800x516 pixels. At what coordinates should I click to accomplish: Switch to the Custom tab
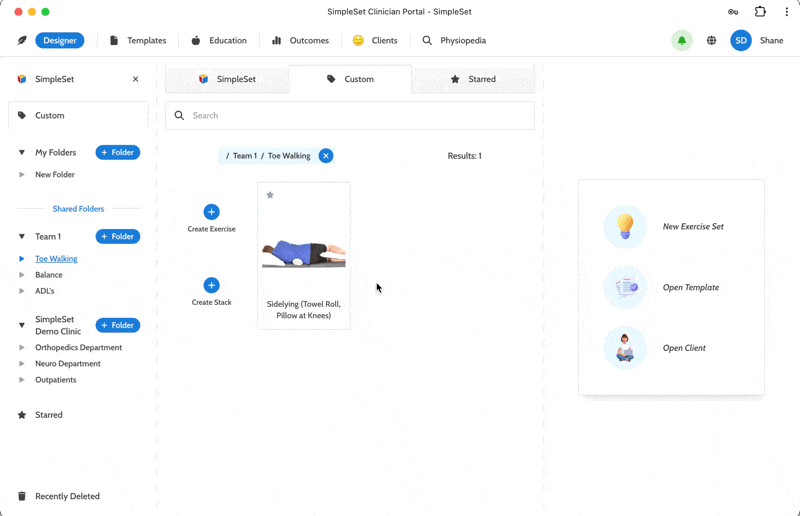click(350, 79)
